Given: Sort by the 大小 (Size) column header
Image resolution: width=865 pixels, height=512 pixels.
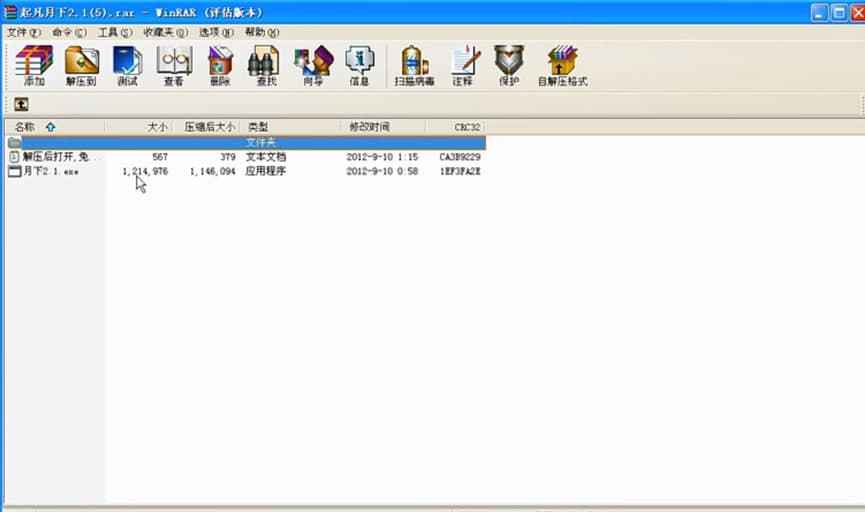Looking at the screenshot, I should (x=139, y=127).
